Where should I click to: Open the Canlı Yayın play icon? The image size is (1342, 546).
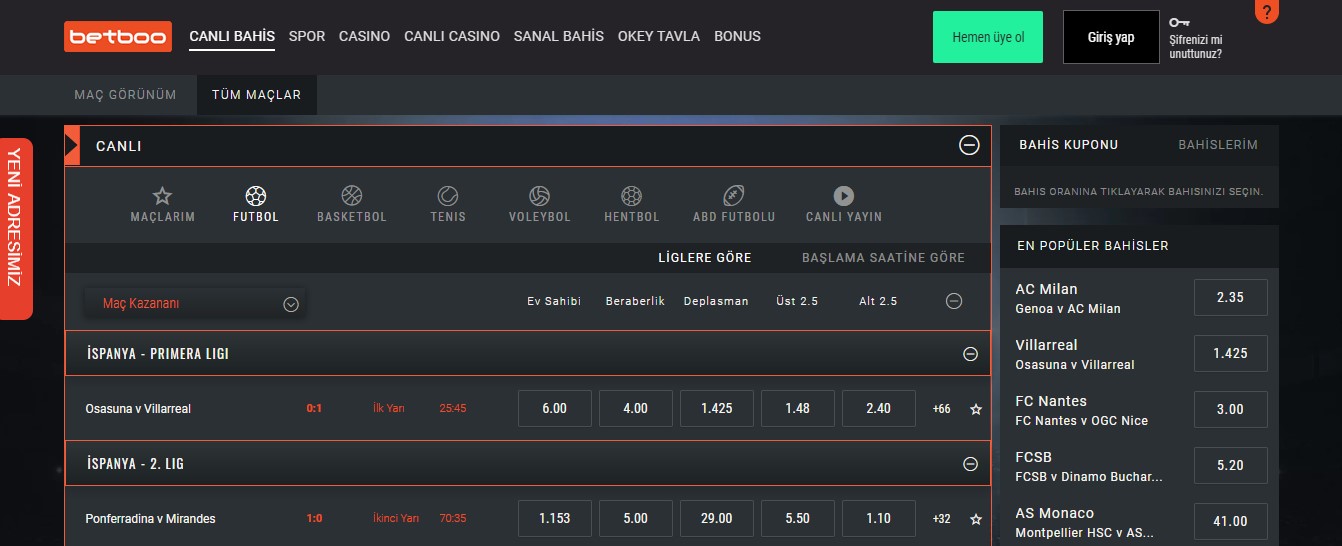(844, 195)
